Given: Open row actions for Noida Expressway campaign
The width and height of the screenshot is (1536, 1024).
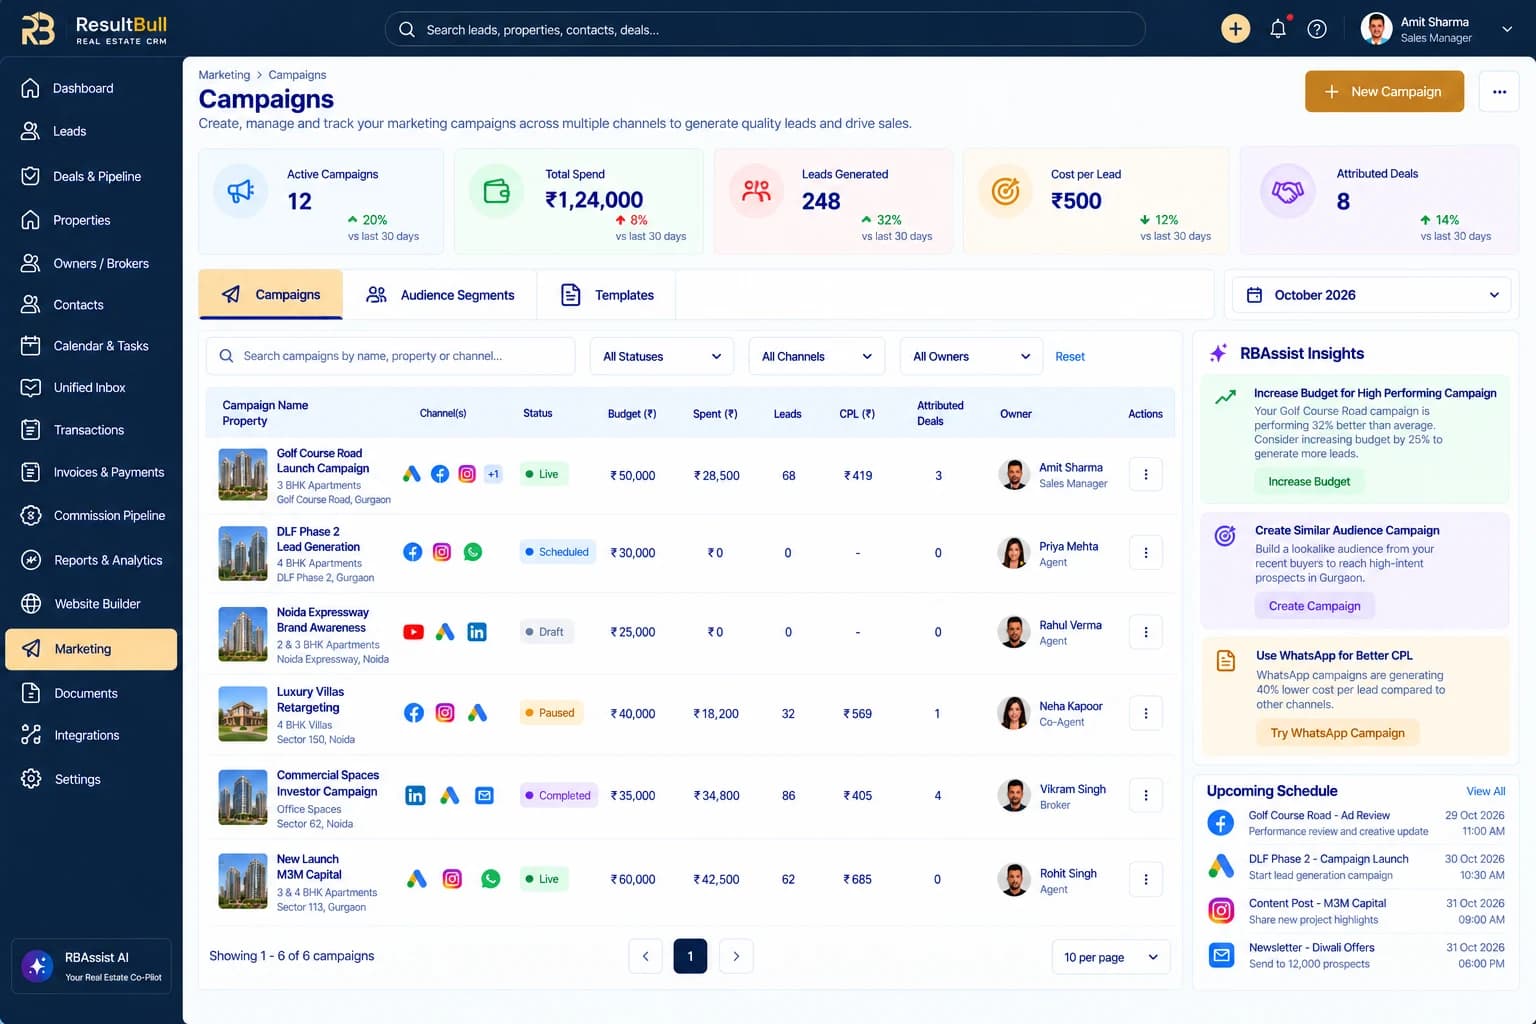Looking at the screenshot, I should tap(1146, 632).
